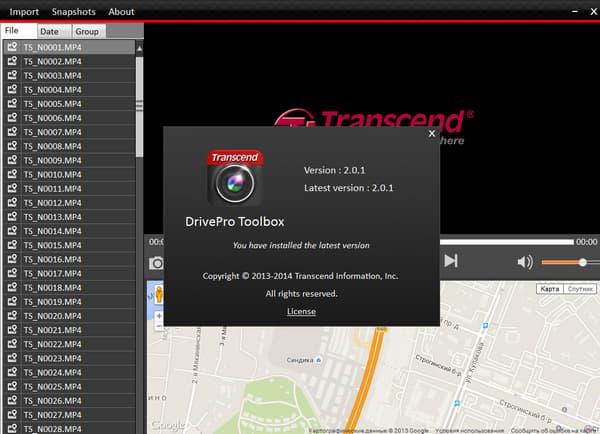The width and height of the screenshot is (600, 434).
Task: Click the video icon beside TS_N0028.MP4
Action: pyautogui.click(x=12, y=428)
